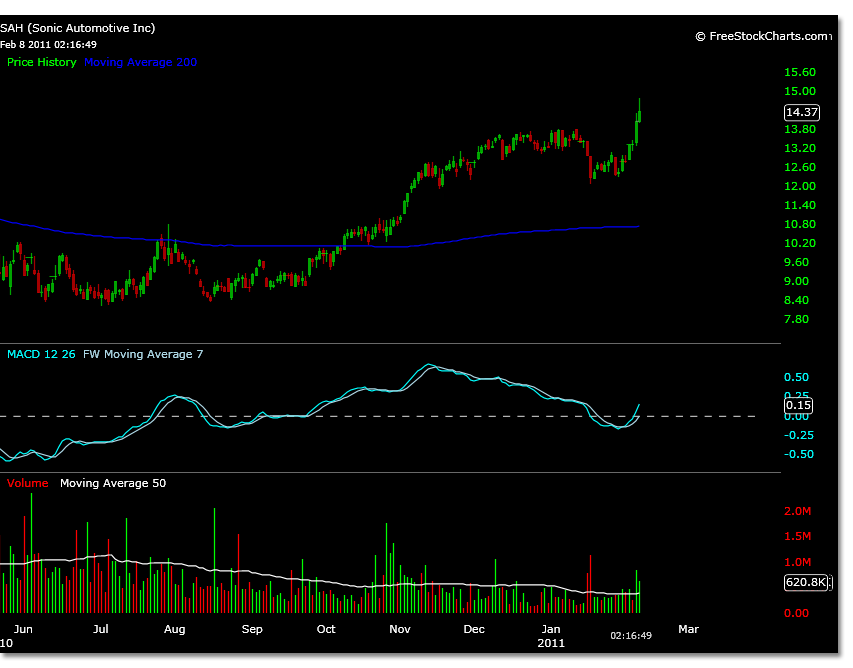Click the SAH (Sonic Automotive Inc) chart title

[78, 28]
